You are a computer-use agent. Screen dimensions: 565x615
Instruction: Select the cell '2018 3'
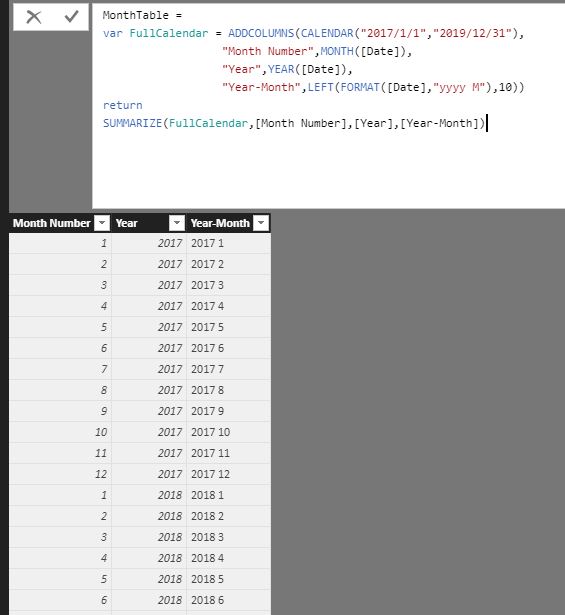coord(228,537)
